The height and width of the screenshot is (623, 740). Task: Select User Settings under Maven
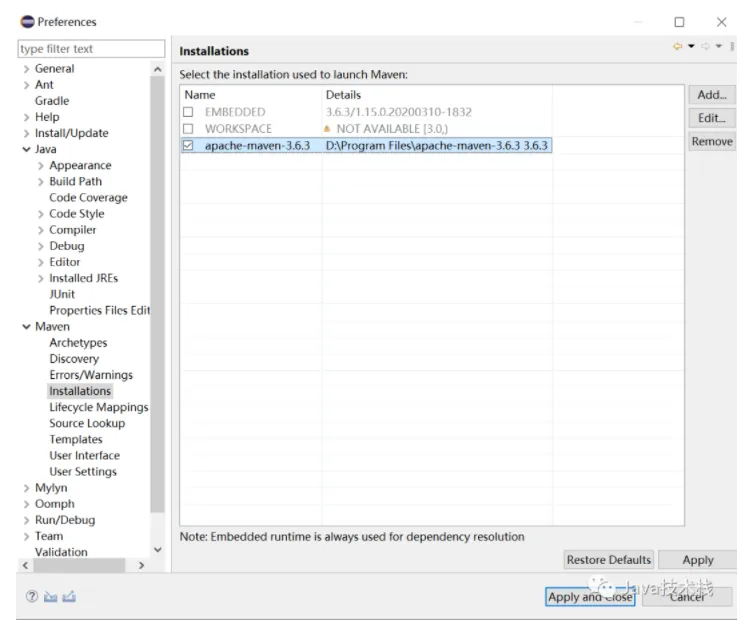point(83,471)
